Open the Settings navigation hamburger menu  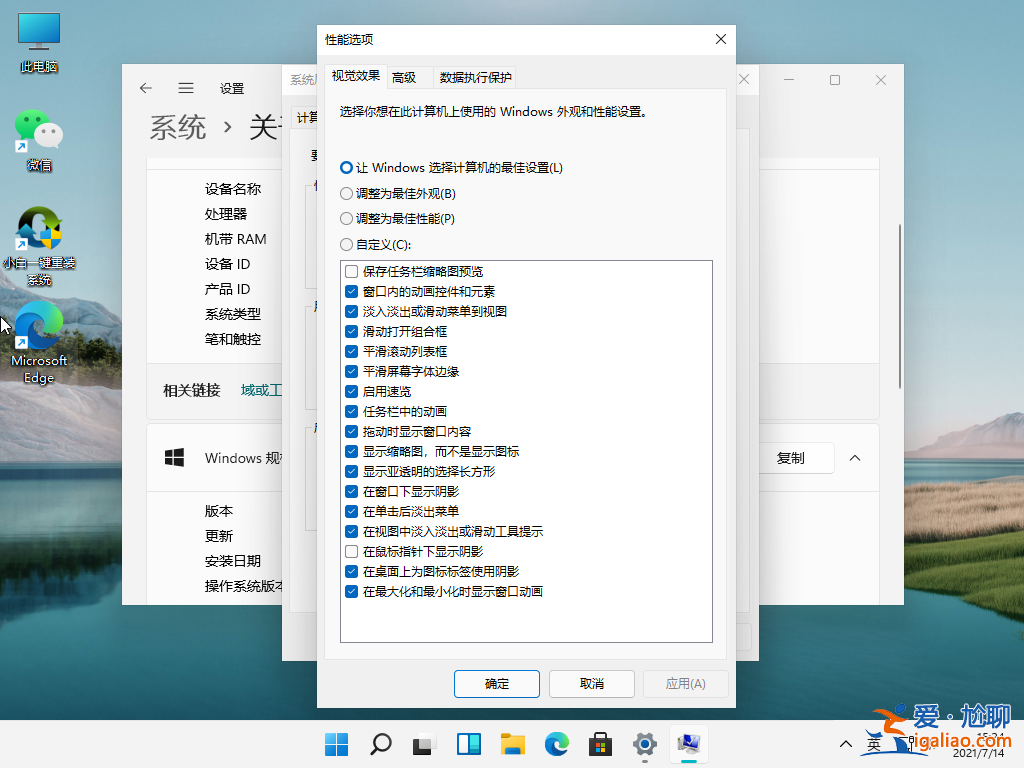tap(185, 88)
